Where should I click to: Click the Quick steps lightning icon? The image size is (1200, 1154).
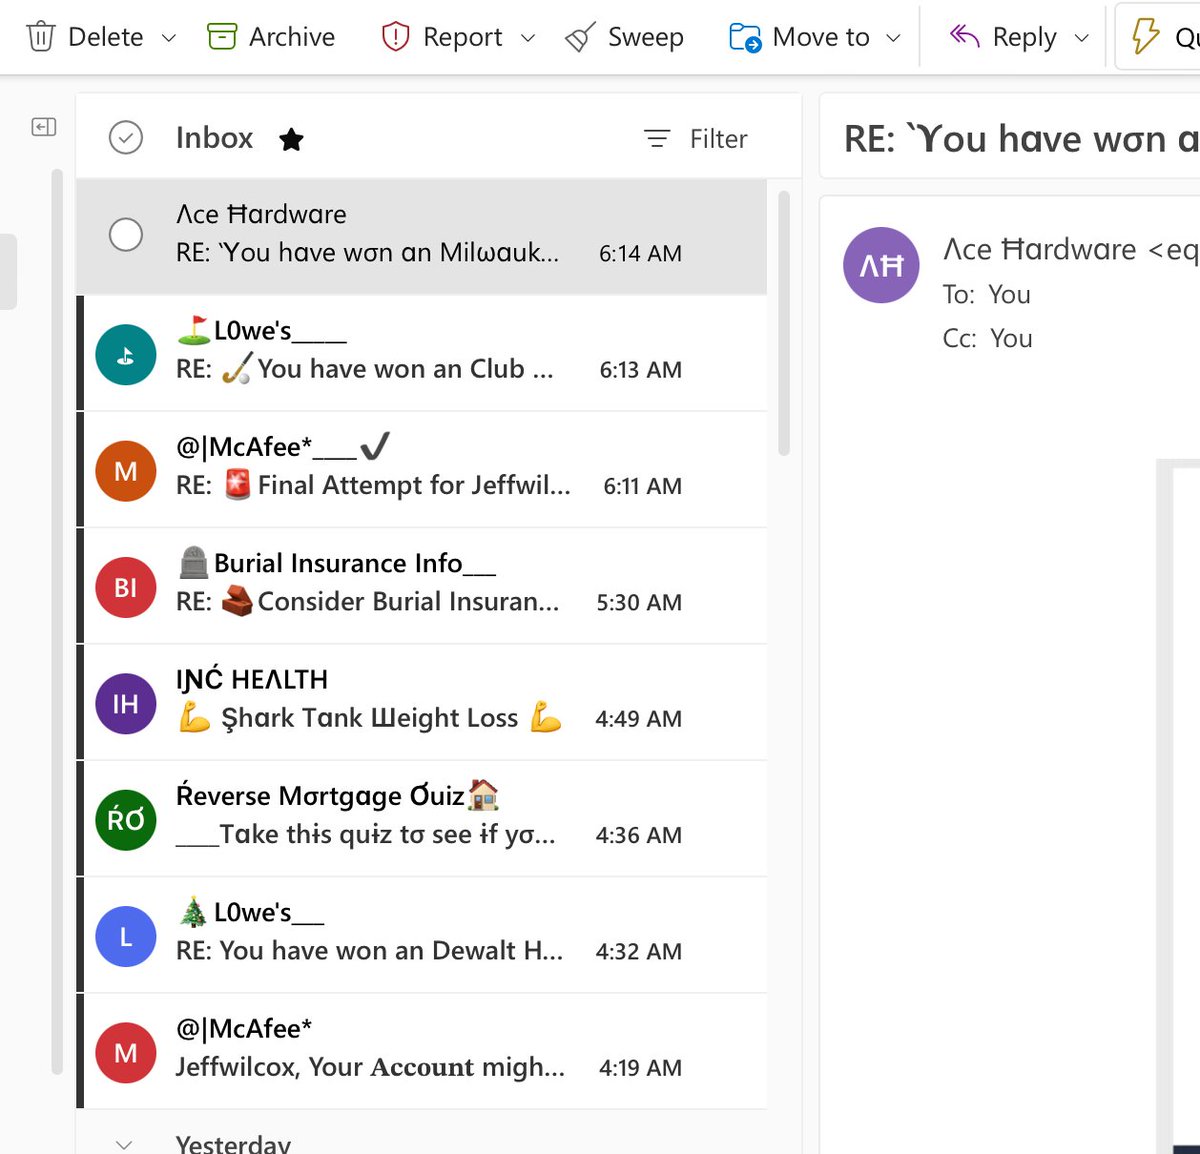pos(1145,37)
